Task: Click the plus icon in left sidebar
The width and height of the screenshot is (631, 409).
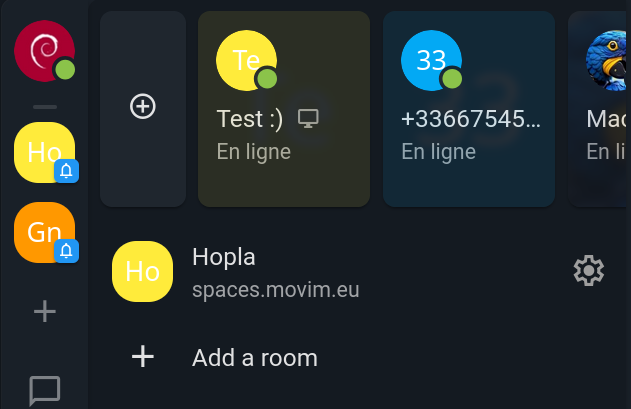Action: pyautogui.click(x=44, y=312)
